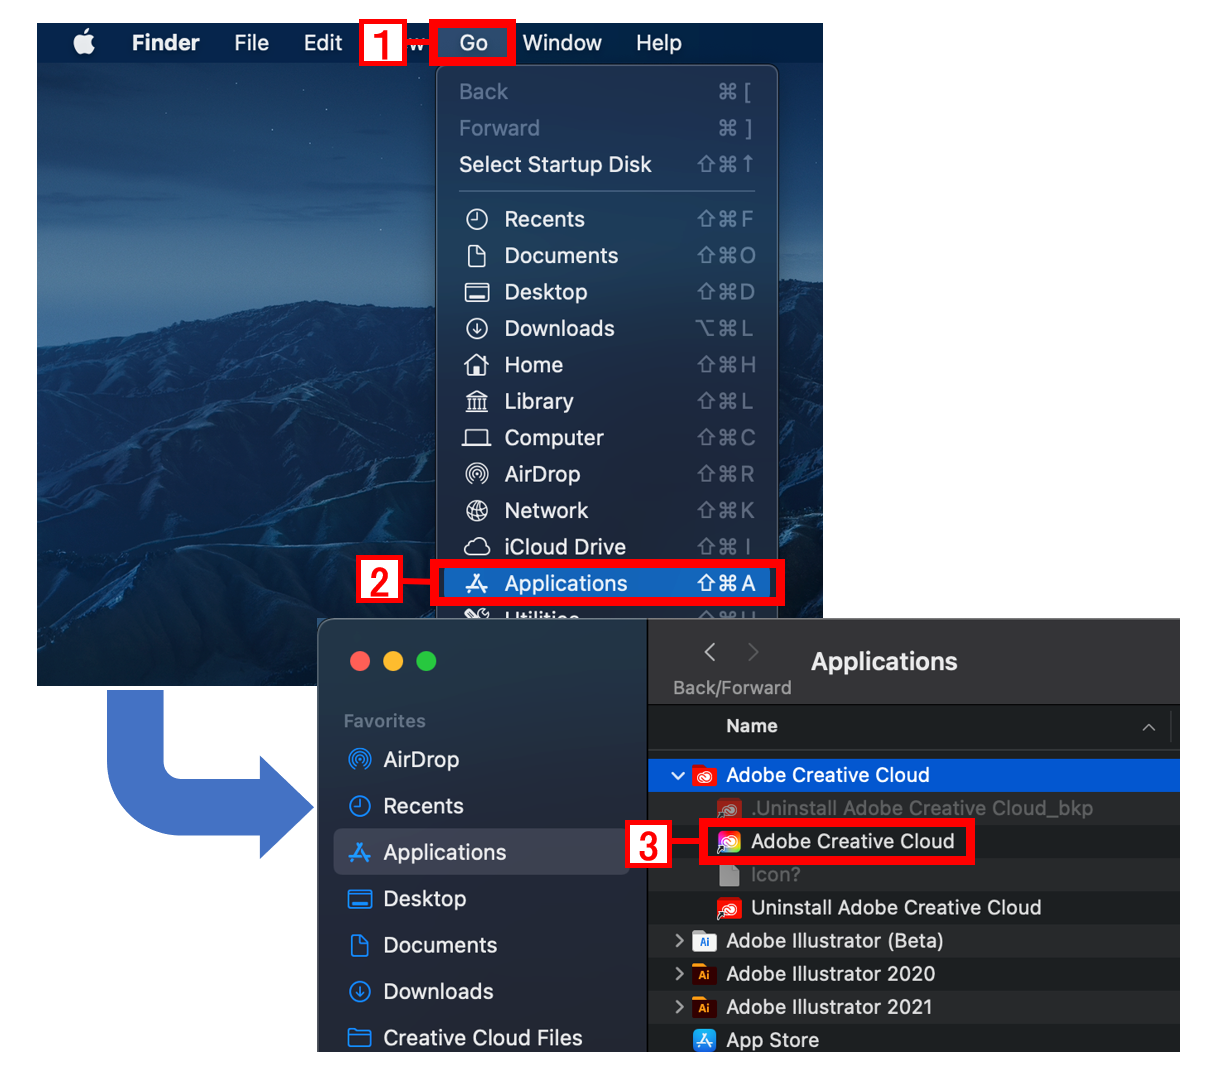Choose Documents from the Go menu

click(x=607, y=255)
